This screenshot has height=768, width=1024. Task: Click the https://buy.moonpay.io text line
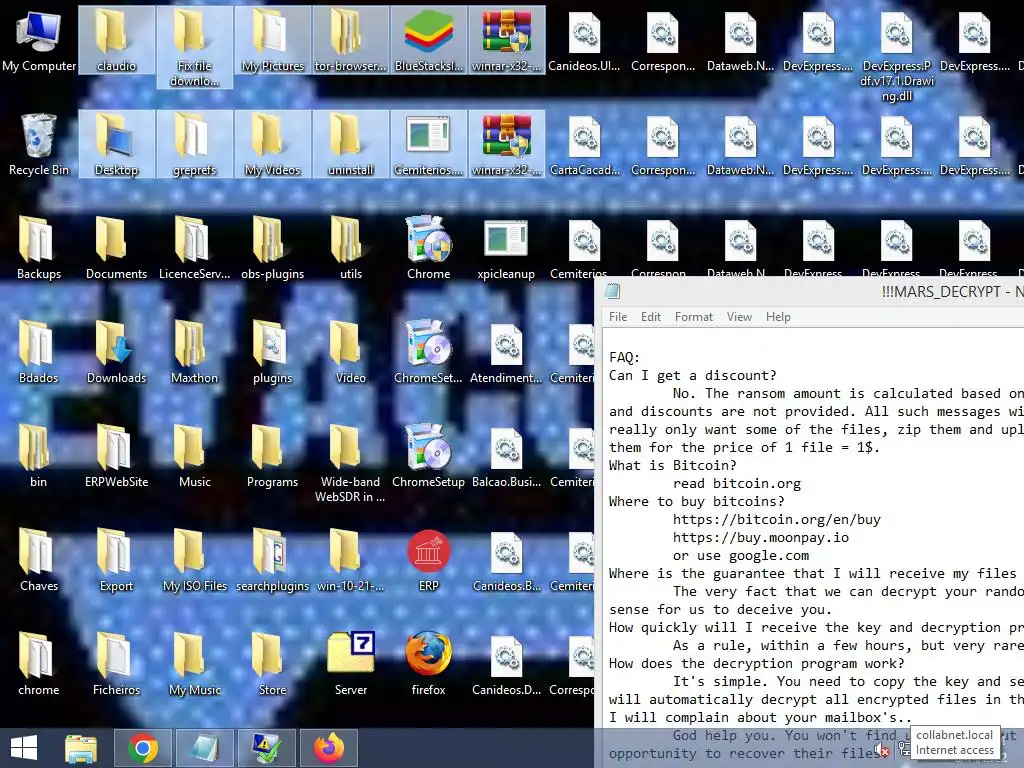tap(761, 537)
